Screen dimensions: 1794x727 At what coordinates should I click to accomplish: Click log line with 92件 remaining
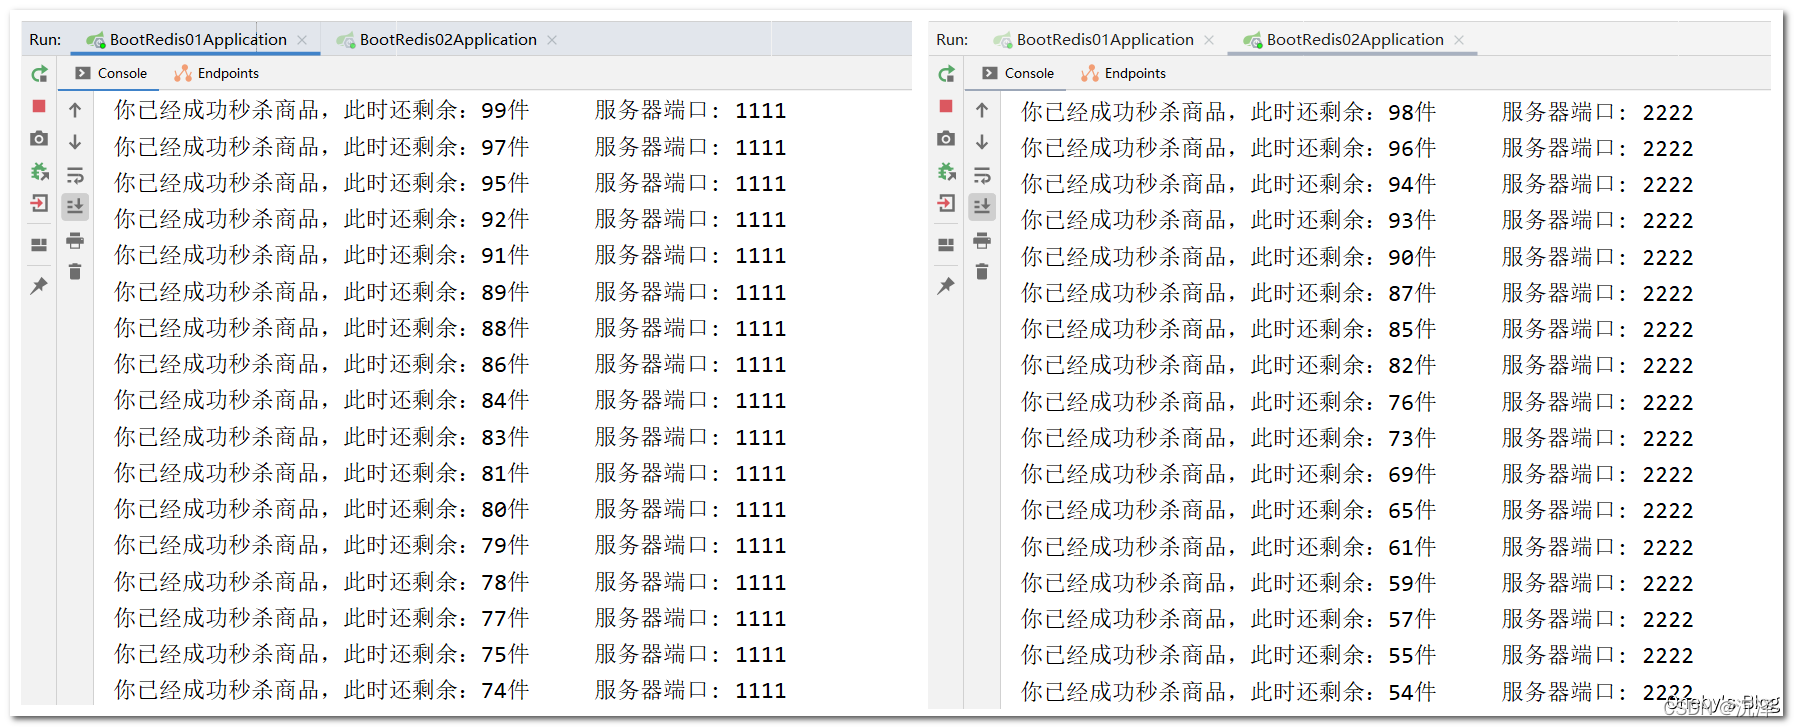pyautogui.click(x=450, y=219)
